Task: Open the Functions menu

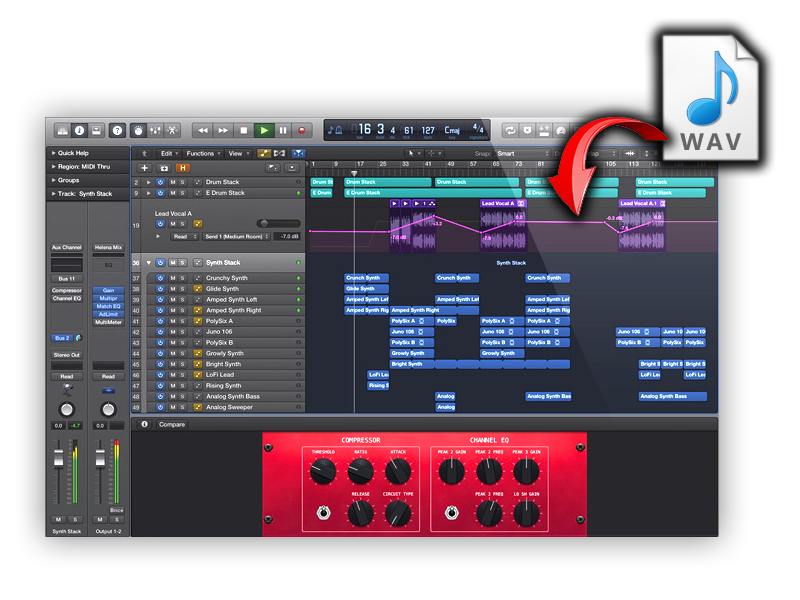Action: tap(203, 153)
